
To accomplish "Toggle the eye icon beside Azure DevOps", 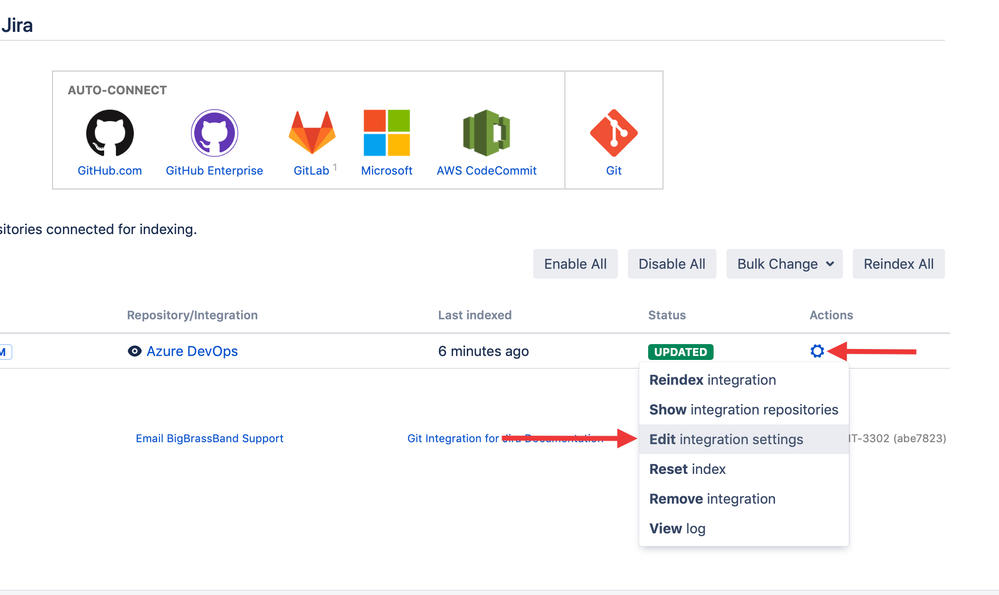I will 134,351.
